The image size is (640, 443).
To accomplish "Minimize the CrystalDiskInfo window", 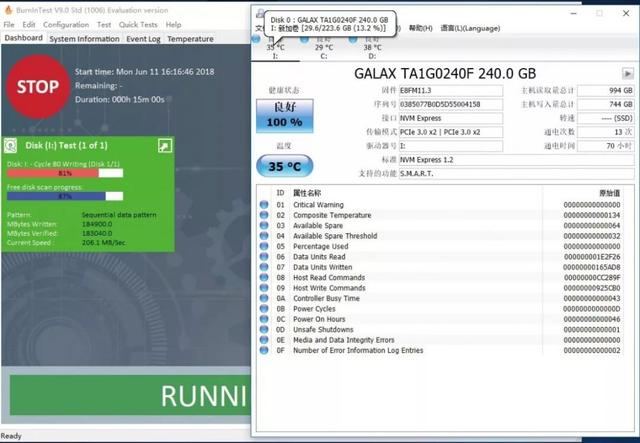I will (x=573, y=13).
